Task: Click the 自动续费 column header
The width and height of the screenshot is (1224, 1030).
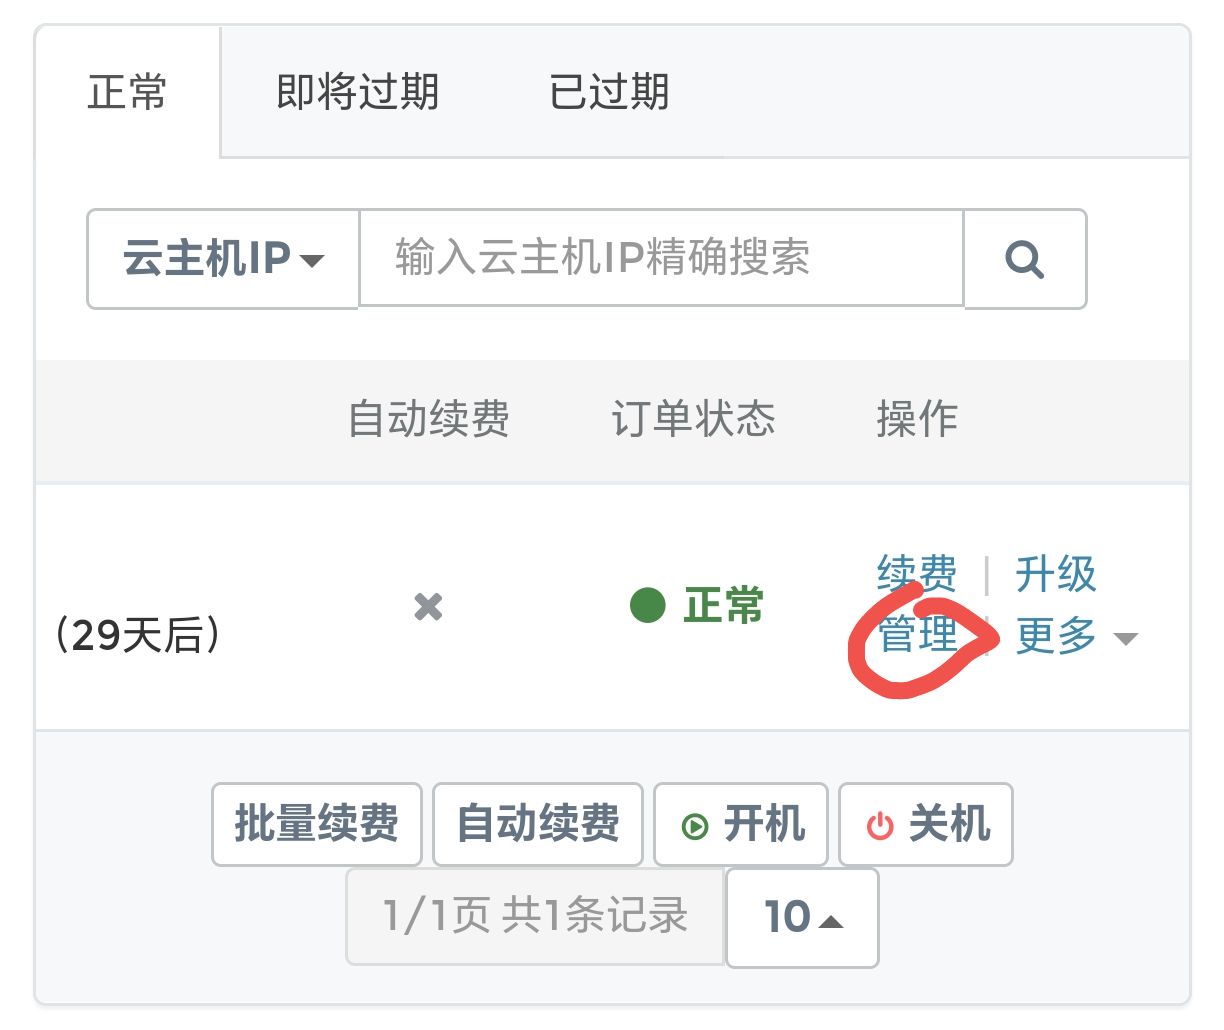Action: [x=428, y=419]
